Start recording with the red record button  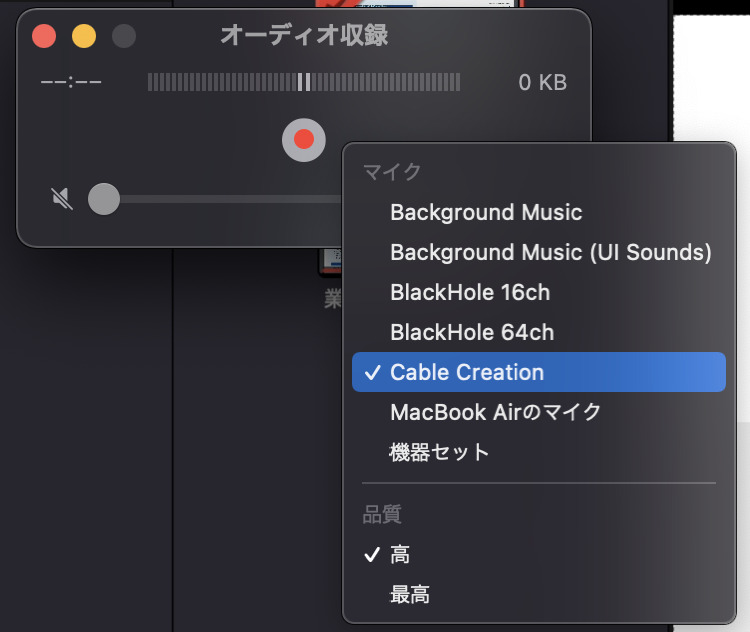pyautogui.click(x=304, y=140)
